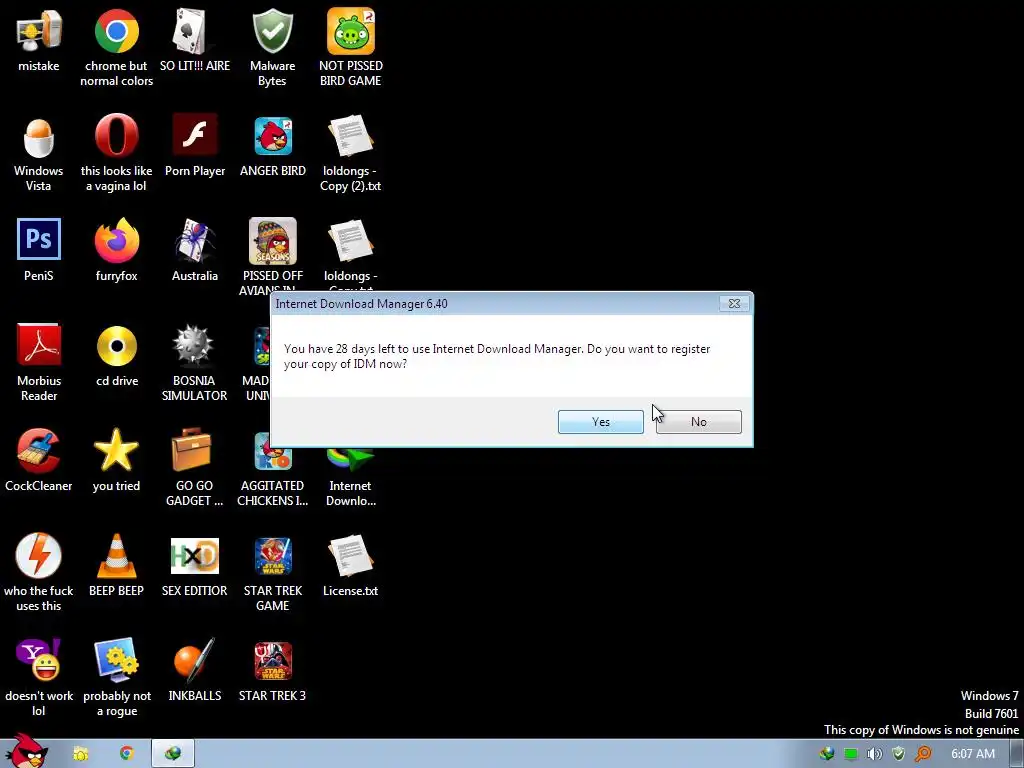Select the INKBALLS desktop icon
The image size is (1024, 768).
[195, 671]
